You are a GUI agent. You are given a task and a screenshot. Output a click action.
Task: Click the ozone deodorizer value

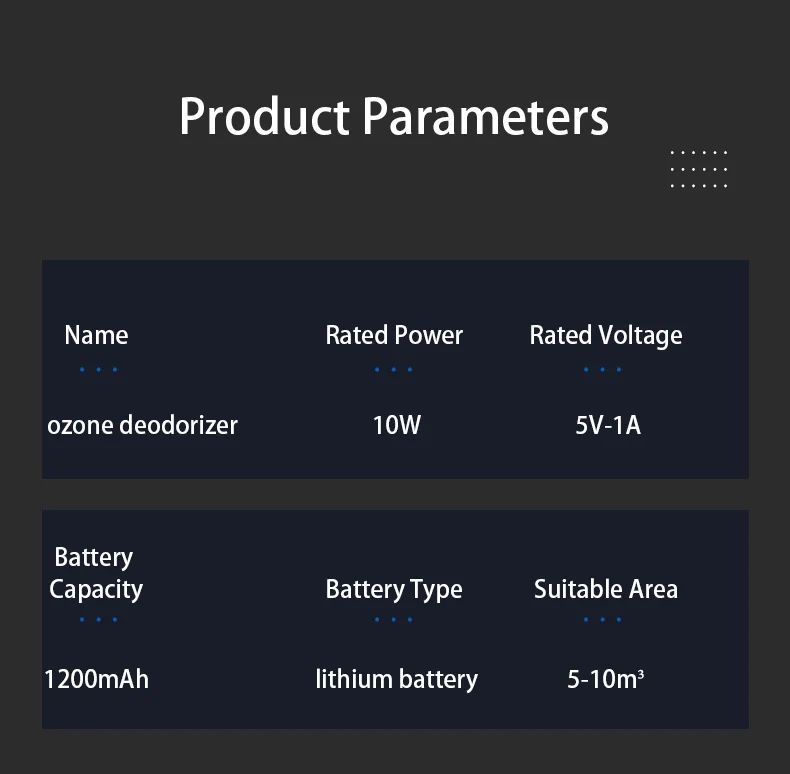pos(142,425)
